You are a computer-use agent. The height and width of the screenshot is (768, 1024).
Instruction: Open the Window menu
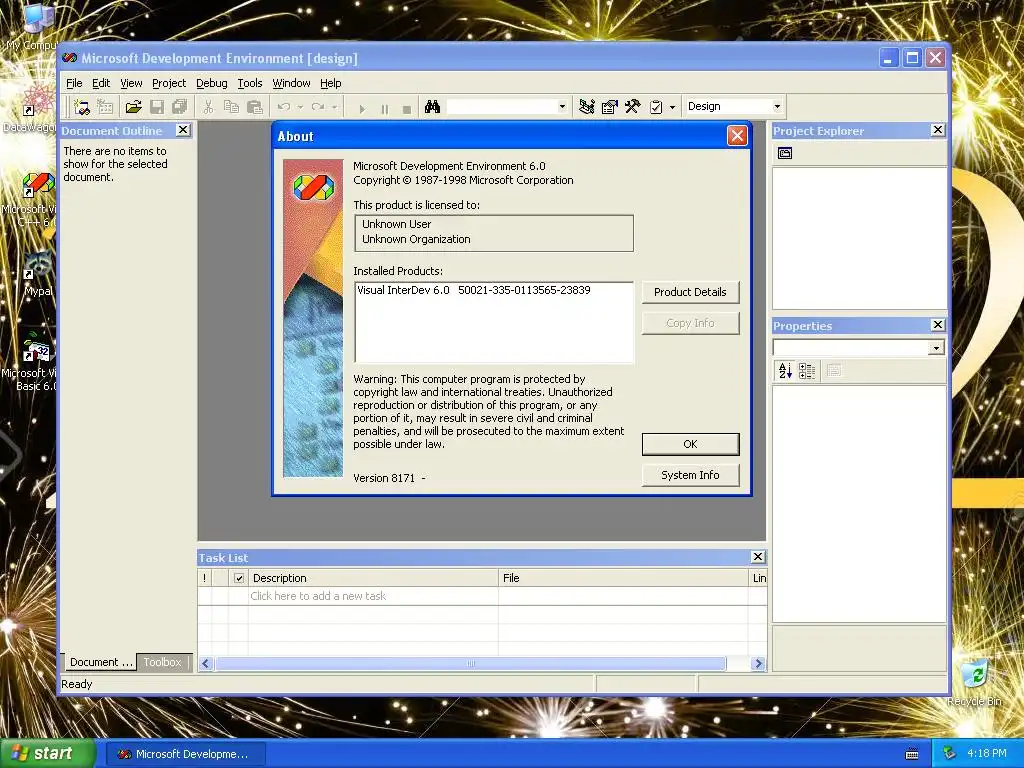coord(291,84)
